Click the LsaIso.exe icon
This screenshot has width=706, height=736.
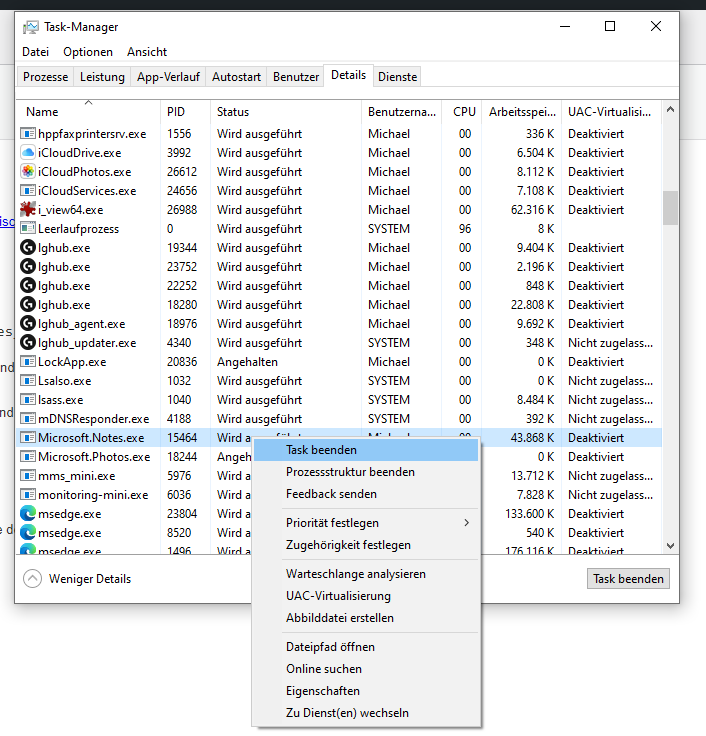tap(28, 381)
